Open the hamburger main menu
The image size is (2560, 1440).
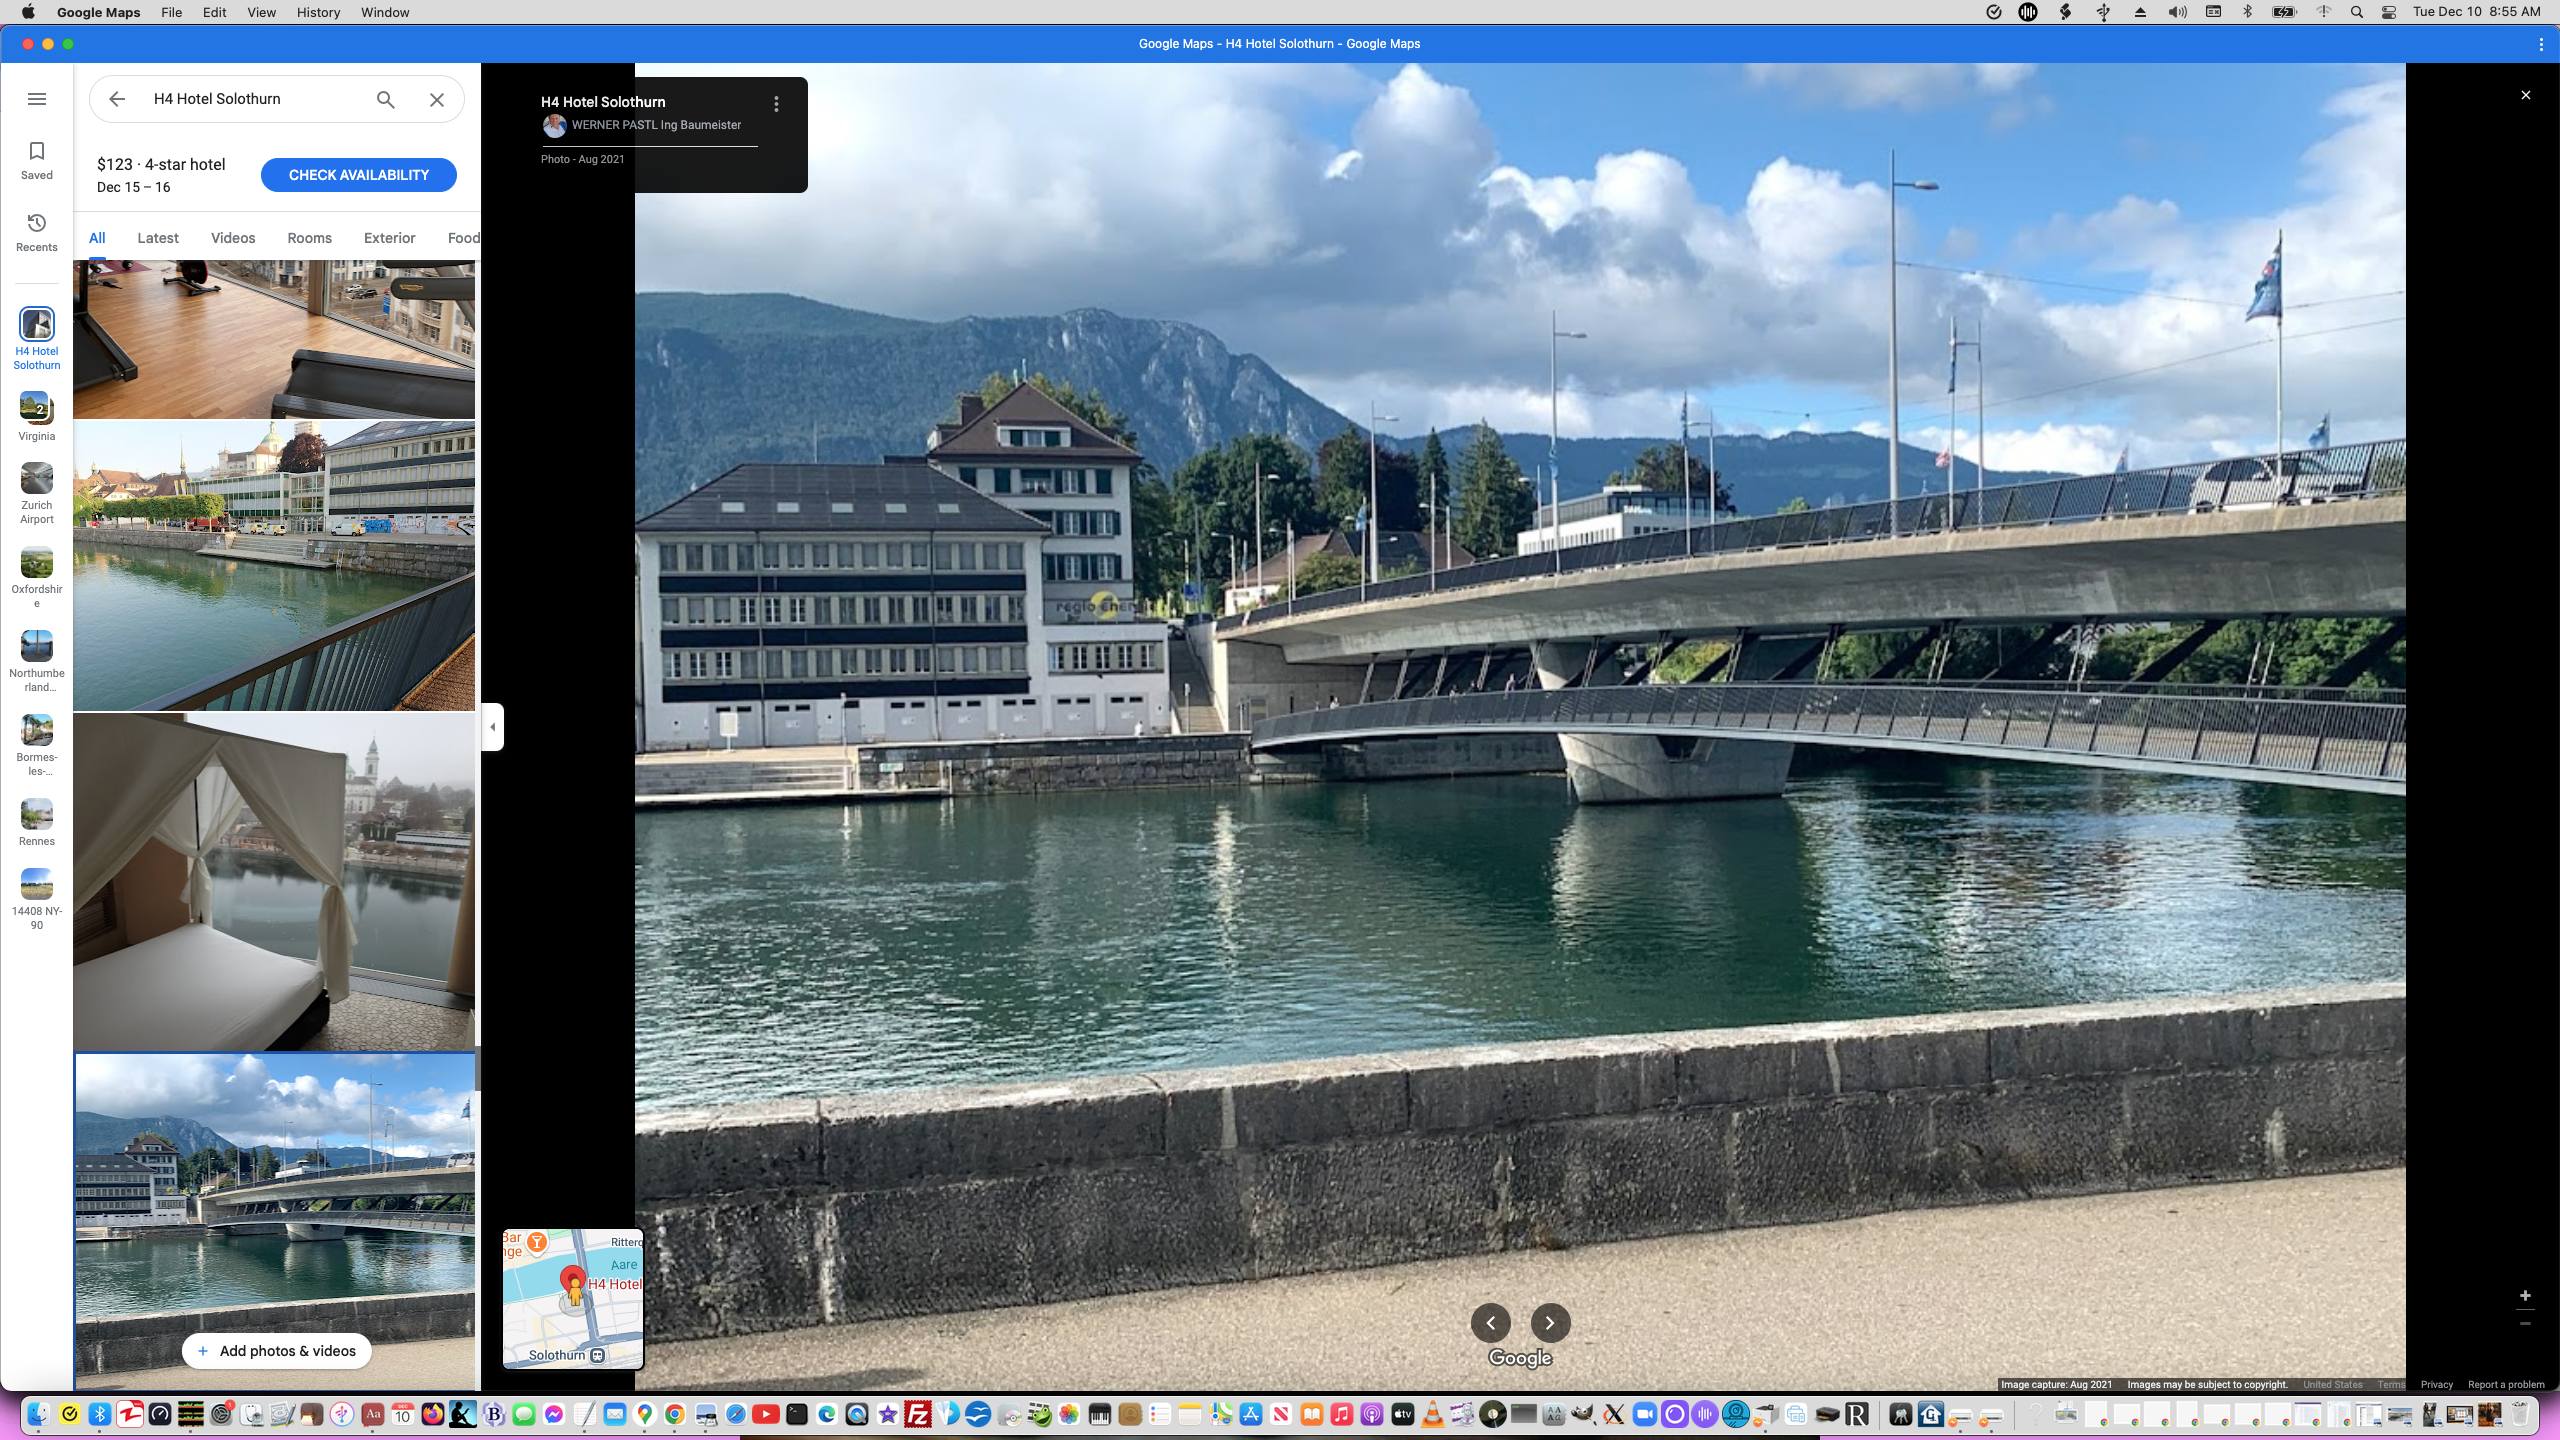pyautogui.click(x=37, y=99)
